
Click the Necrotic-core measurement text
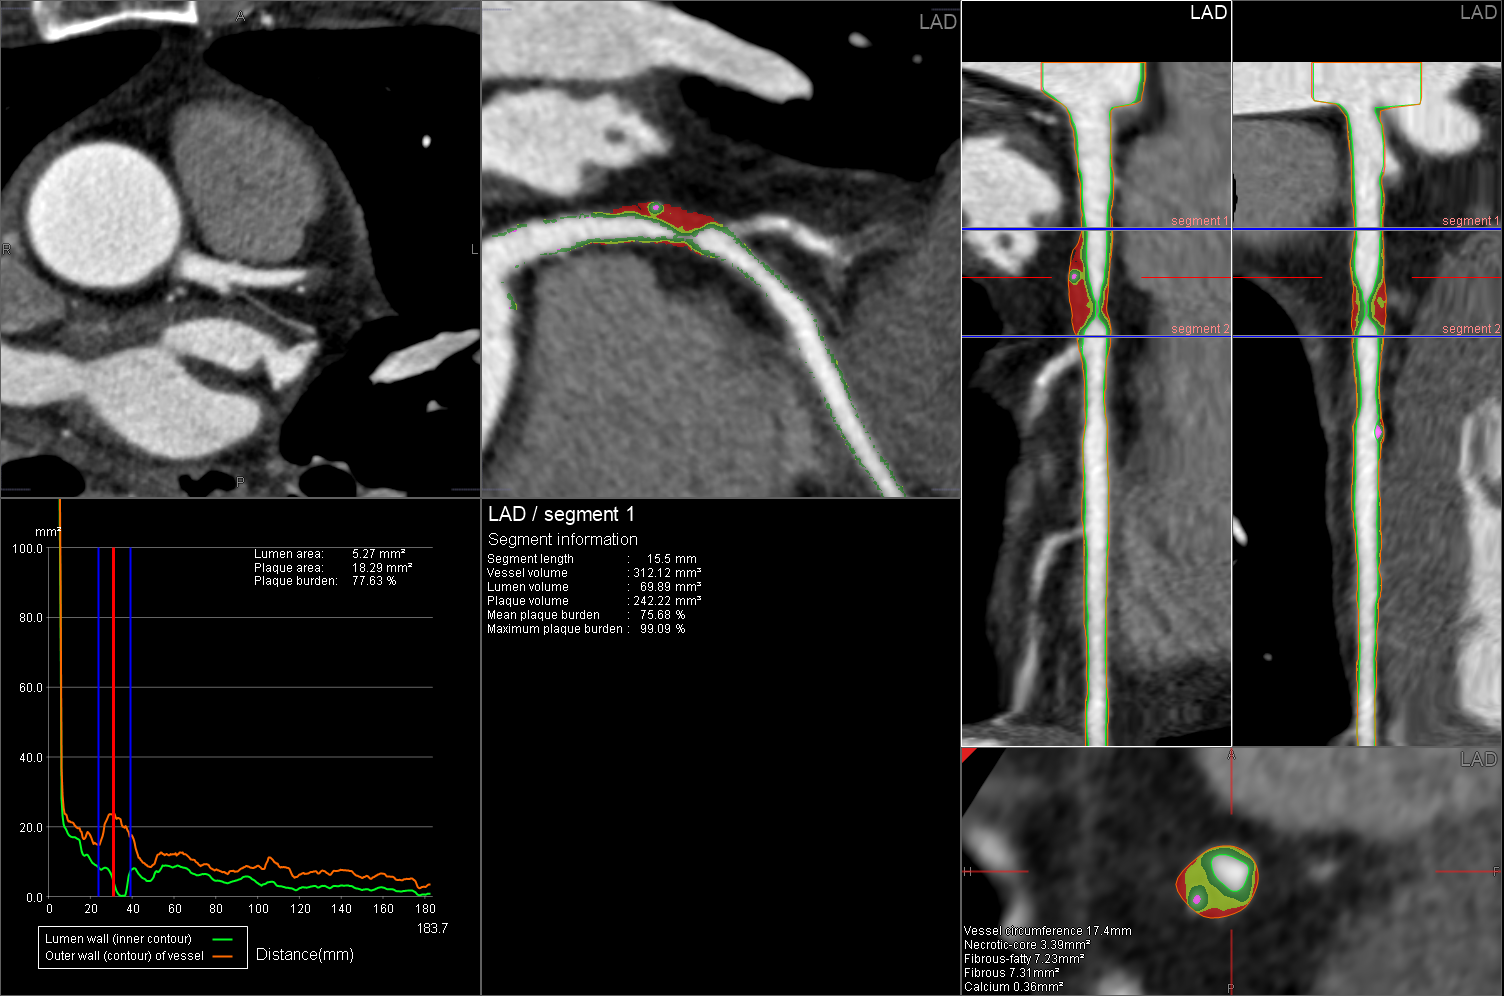click(1027, 944)
